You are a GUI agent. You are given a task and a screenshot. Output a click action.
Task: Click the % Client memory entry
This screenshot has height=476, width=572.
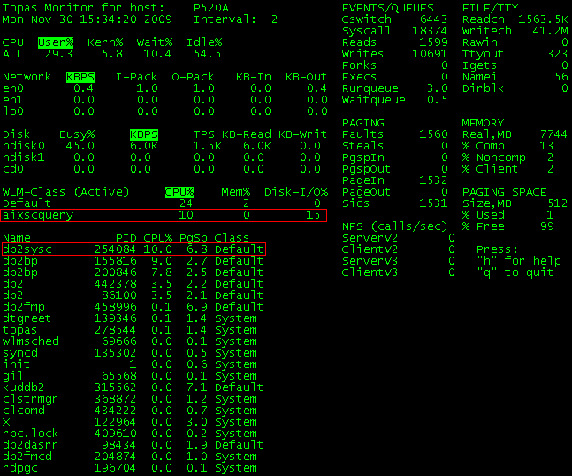pyautogui.click(x=508, y=169)
